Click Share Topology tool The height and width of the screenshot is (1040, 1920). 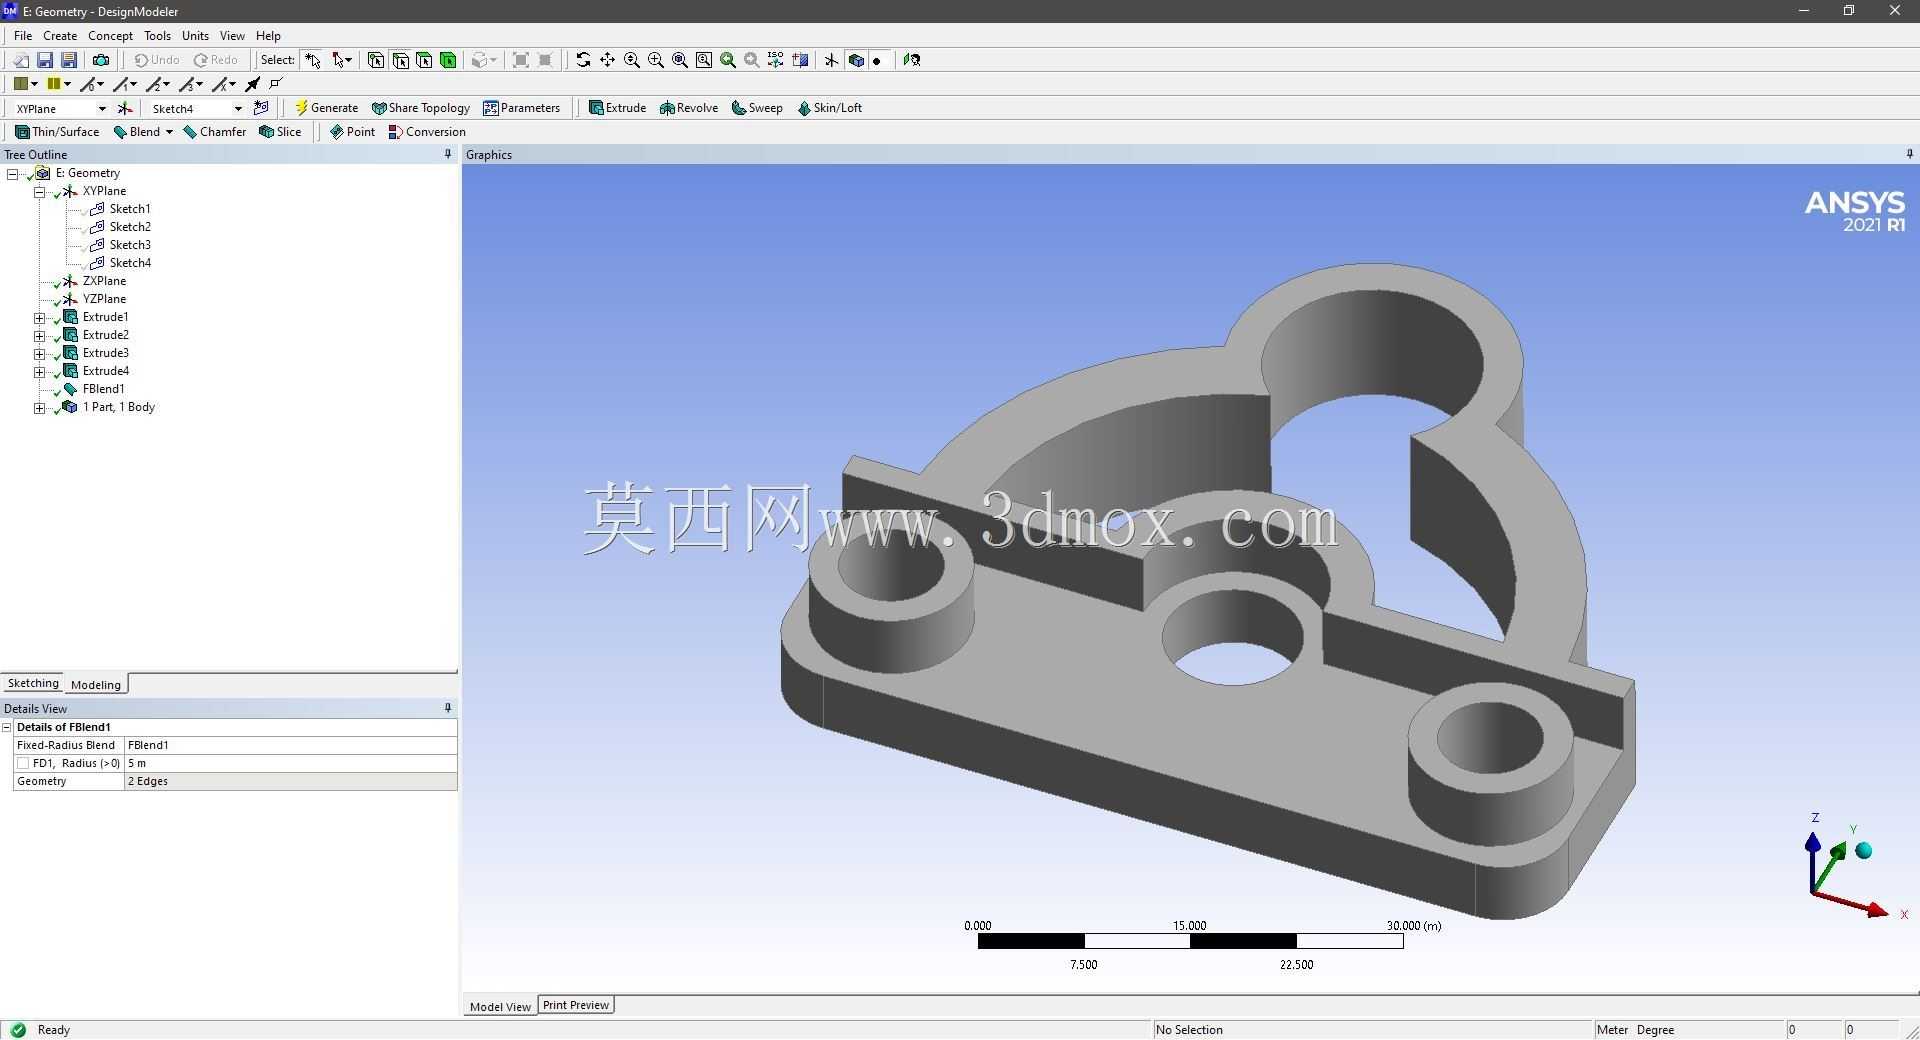pyautogui.click(x=420, y=108)
